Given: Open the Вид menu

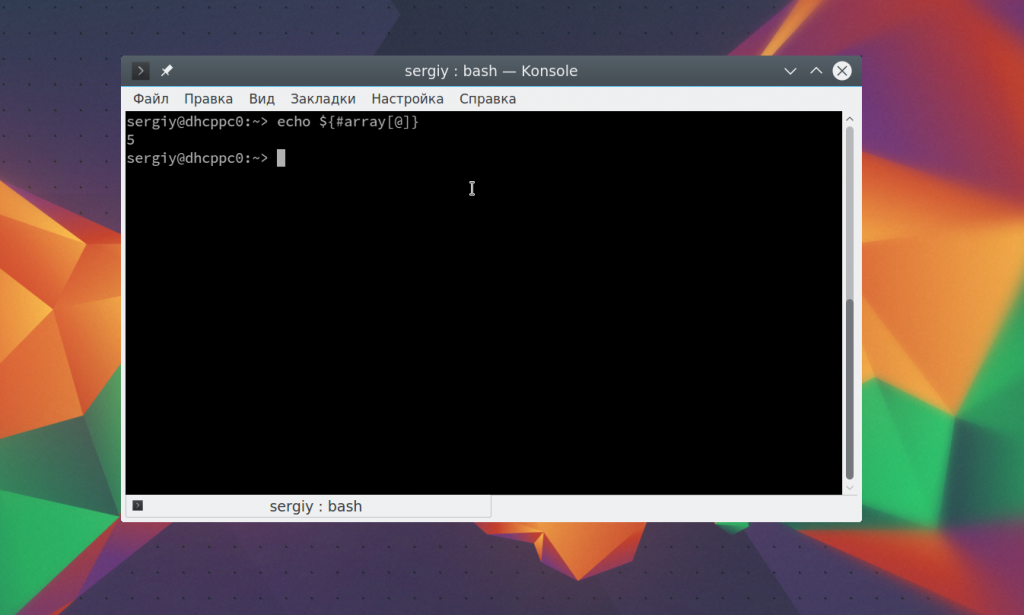Looking at the screenshot, I should 261,99.
